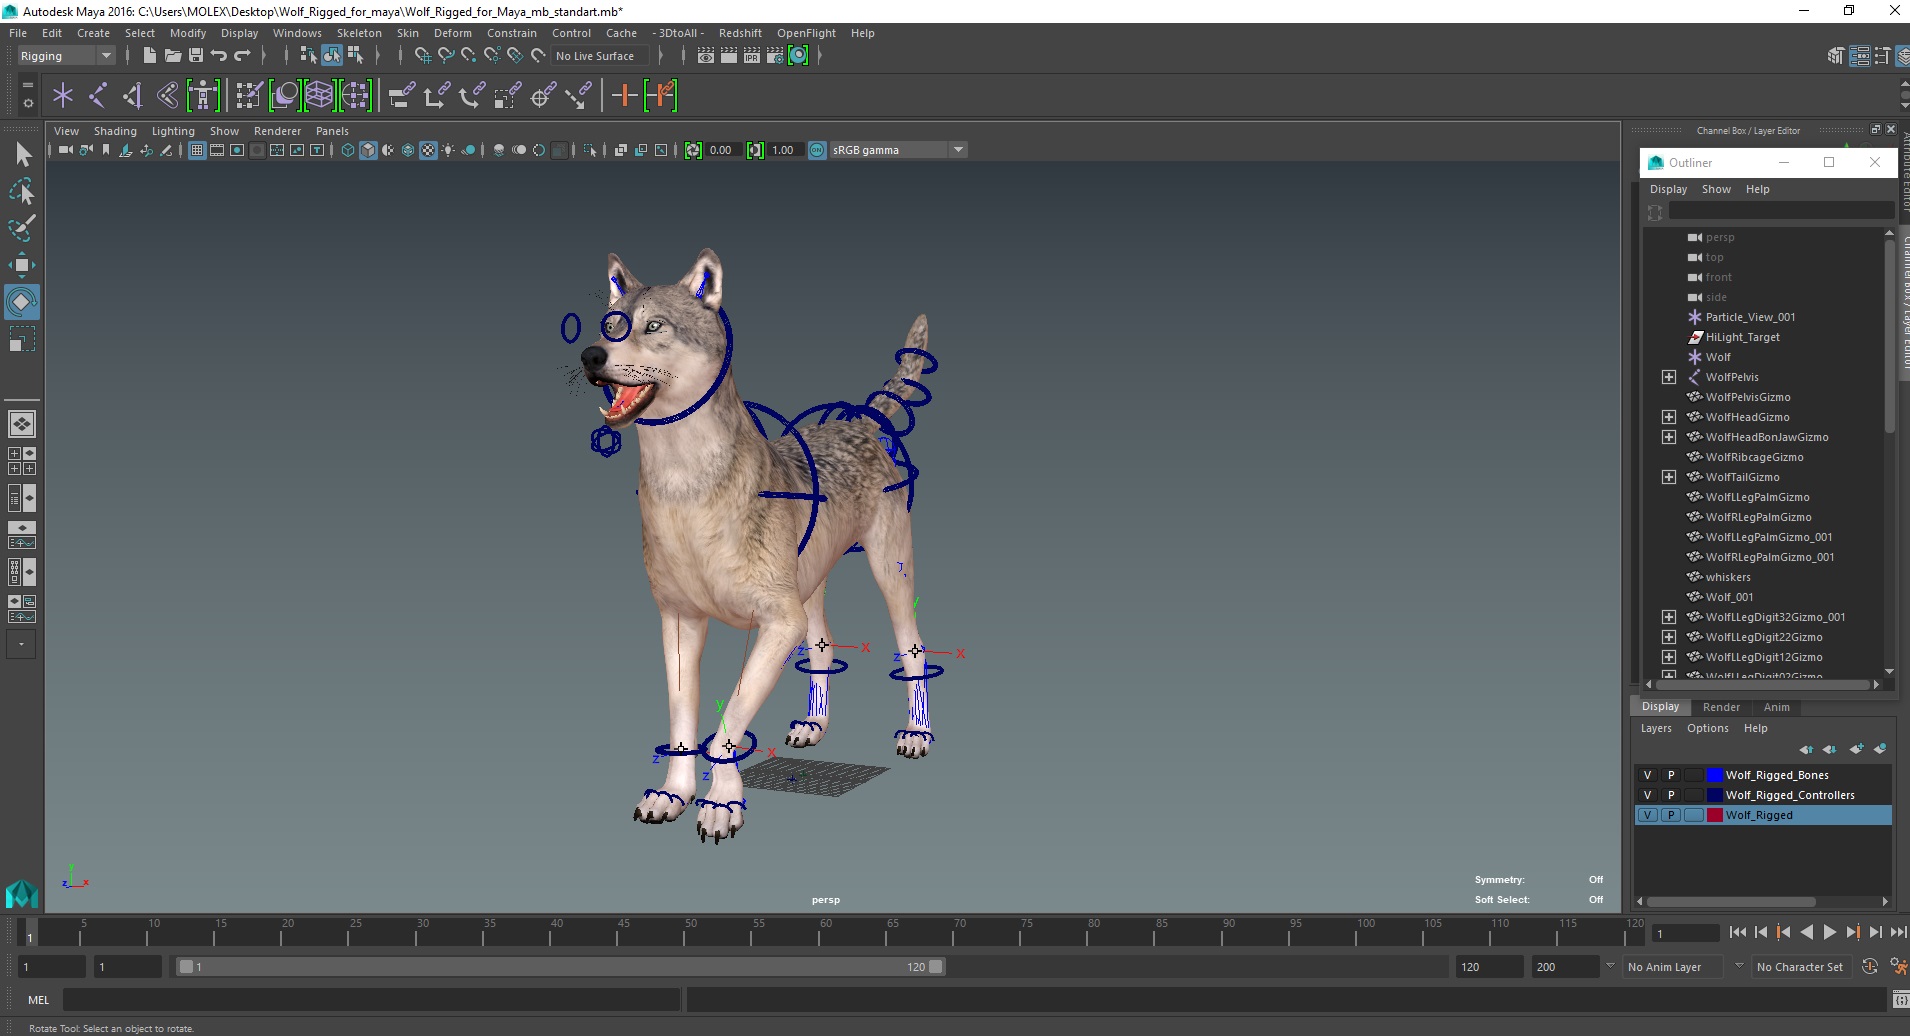Activate the Lasso Select tool
Image resolution: width=1910 pixels, height=1036 pixels.
pos(22,192)
